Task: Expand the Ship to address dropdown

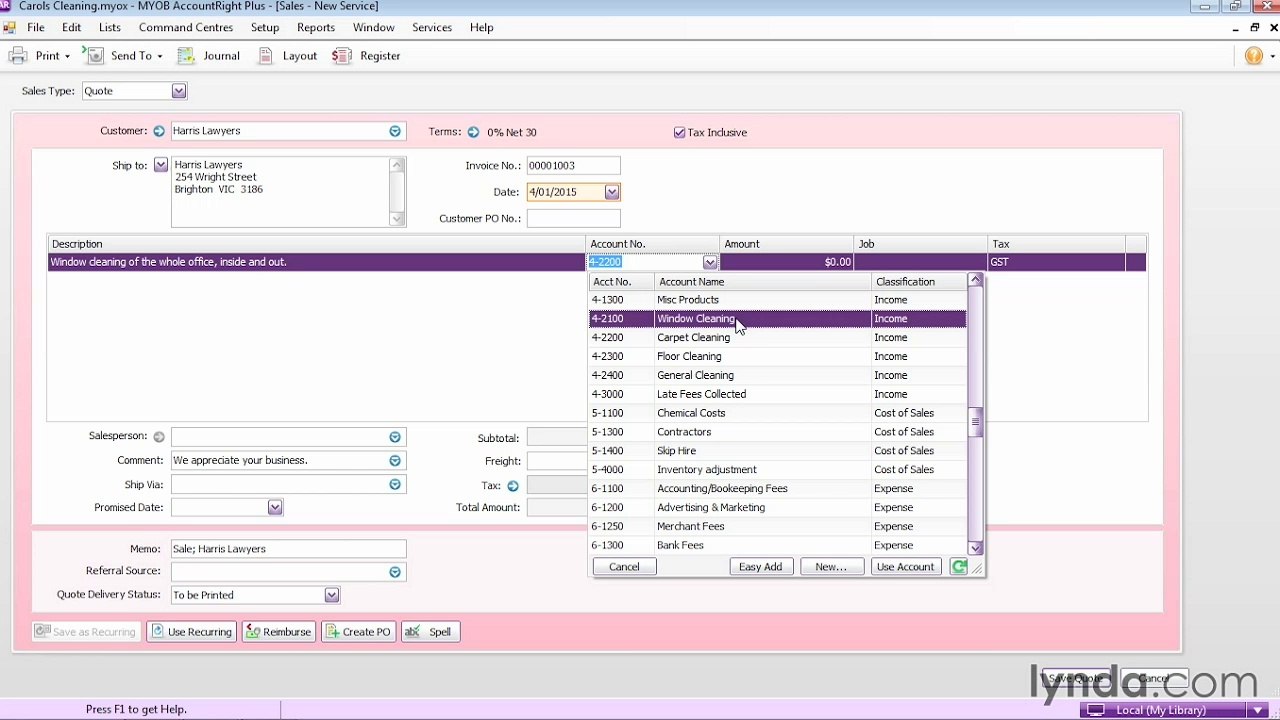Action: [x=160, y=165]
